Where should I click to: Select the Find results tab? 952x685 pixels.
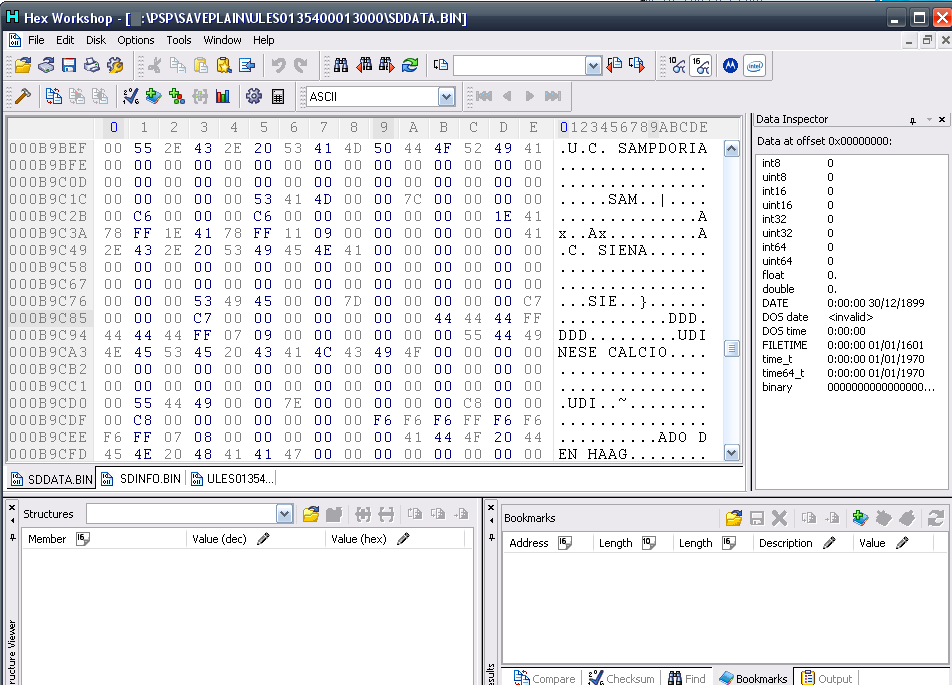[x=687, y=678]
